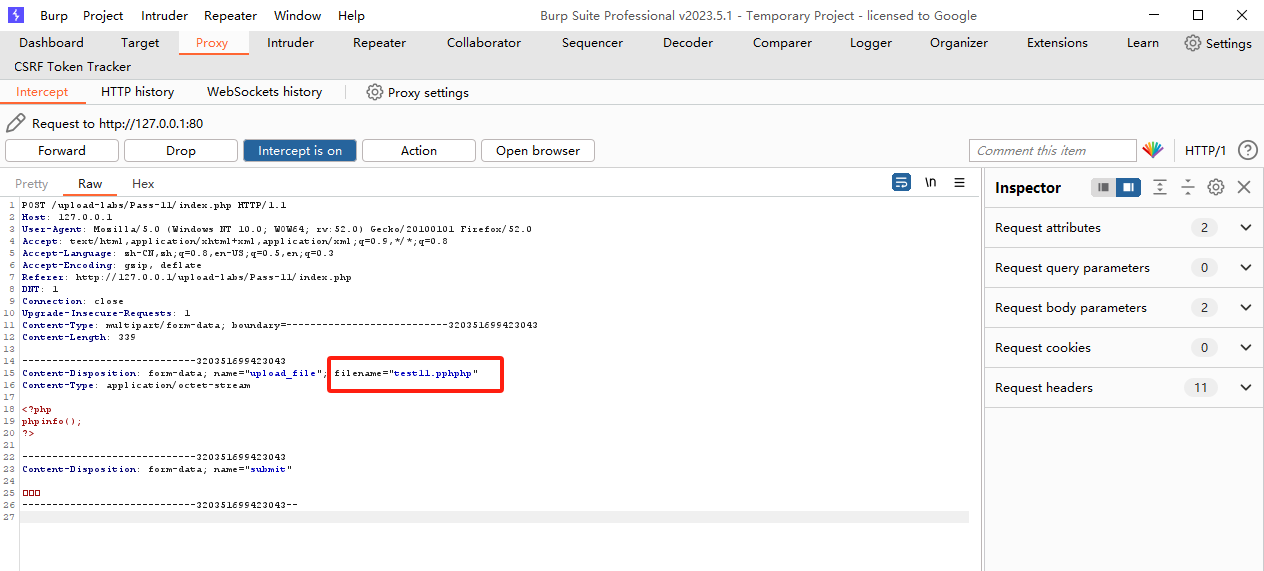Click the Request headers count badge 11

point(1200,388)
